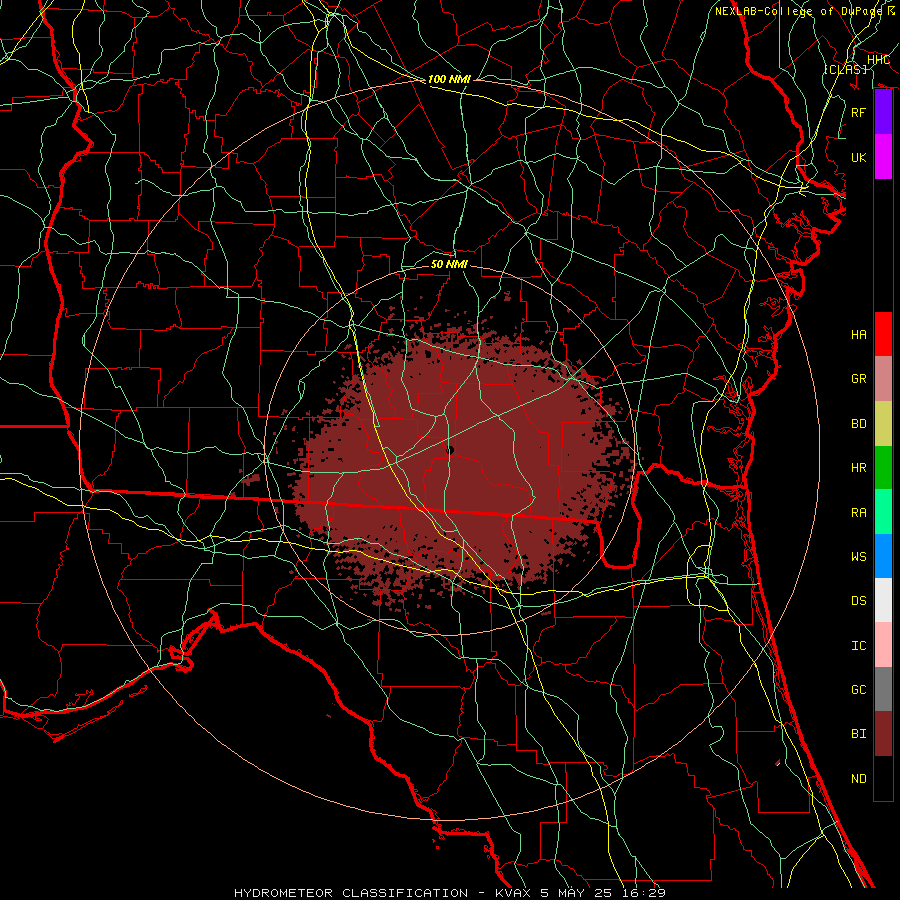The image size is (900, 900).
Task: Click the BI brown legend swatch
Action: 883,734
